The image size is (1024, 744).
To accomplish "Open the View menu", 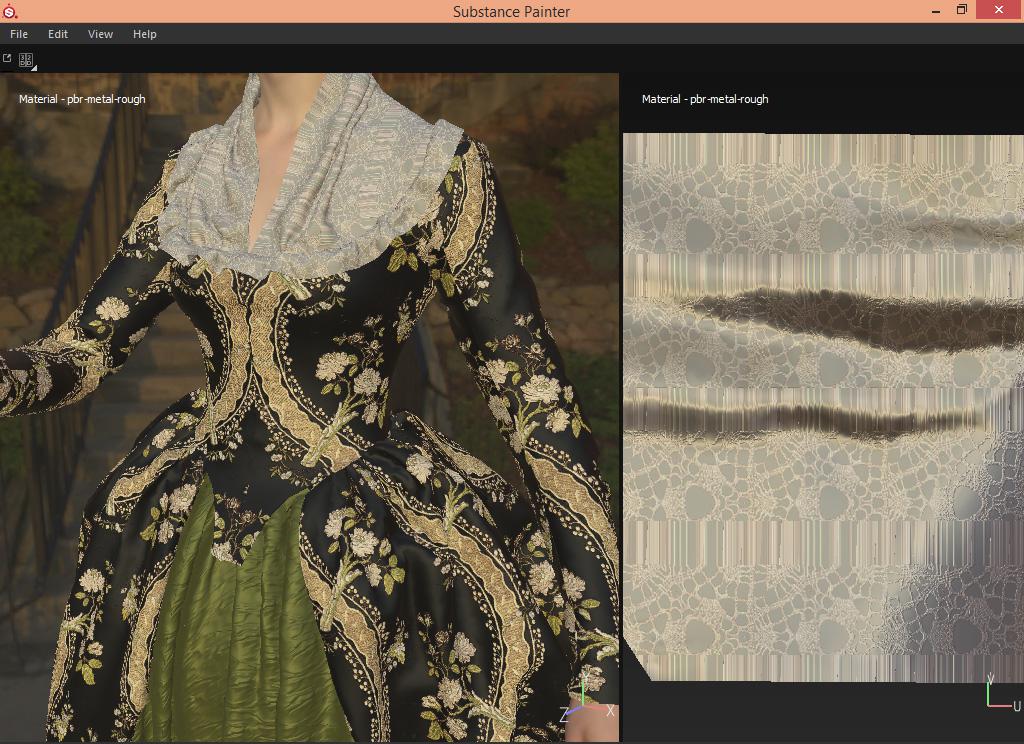I will [x=101, y=34].
